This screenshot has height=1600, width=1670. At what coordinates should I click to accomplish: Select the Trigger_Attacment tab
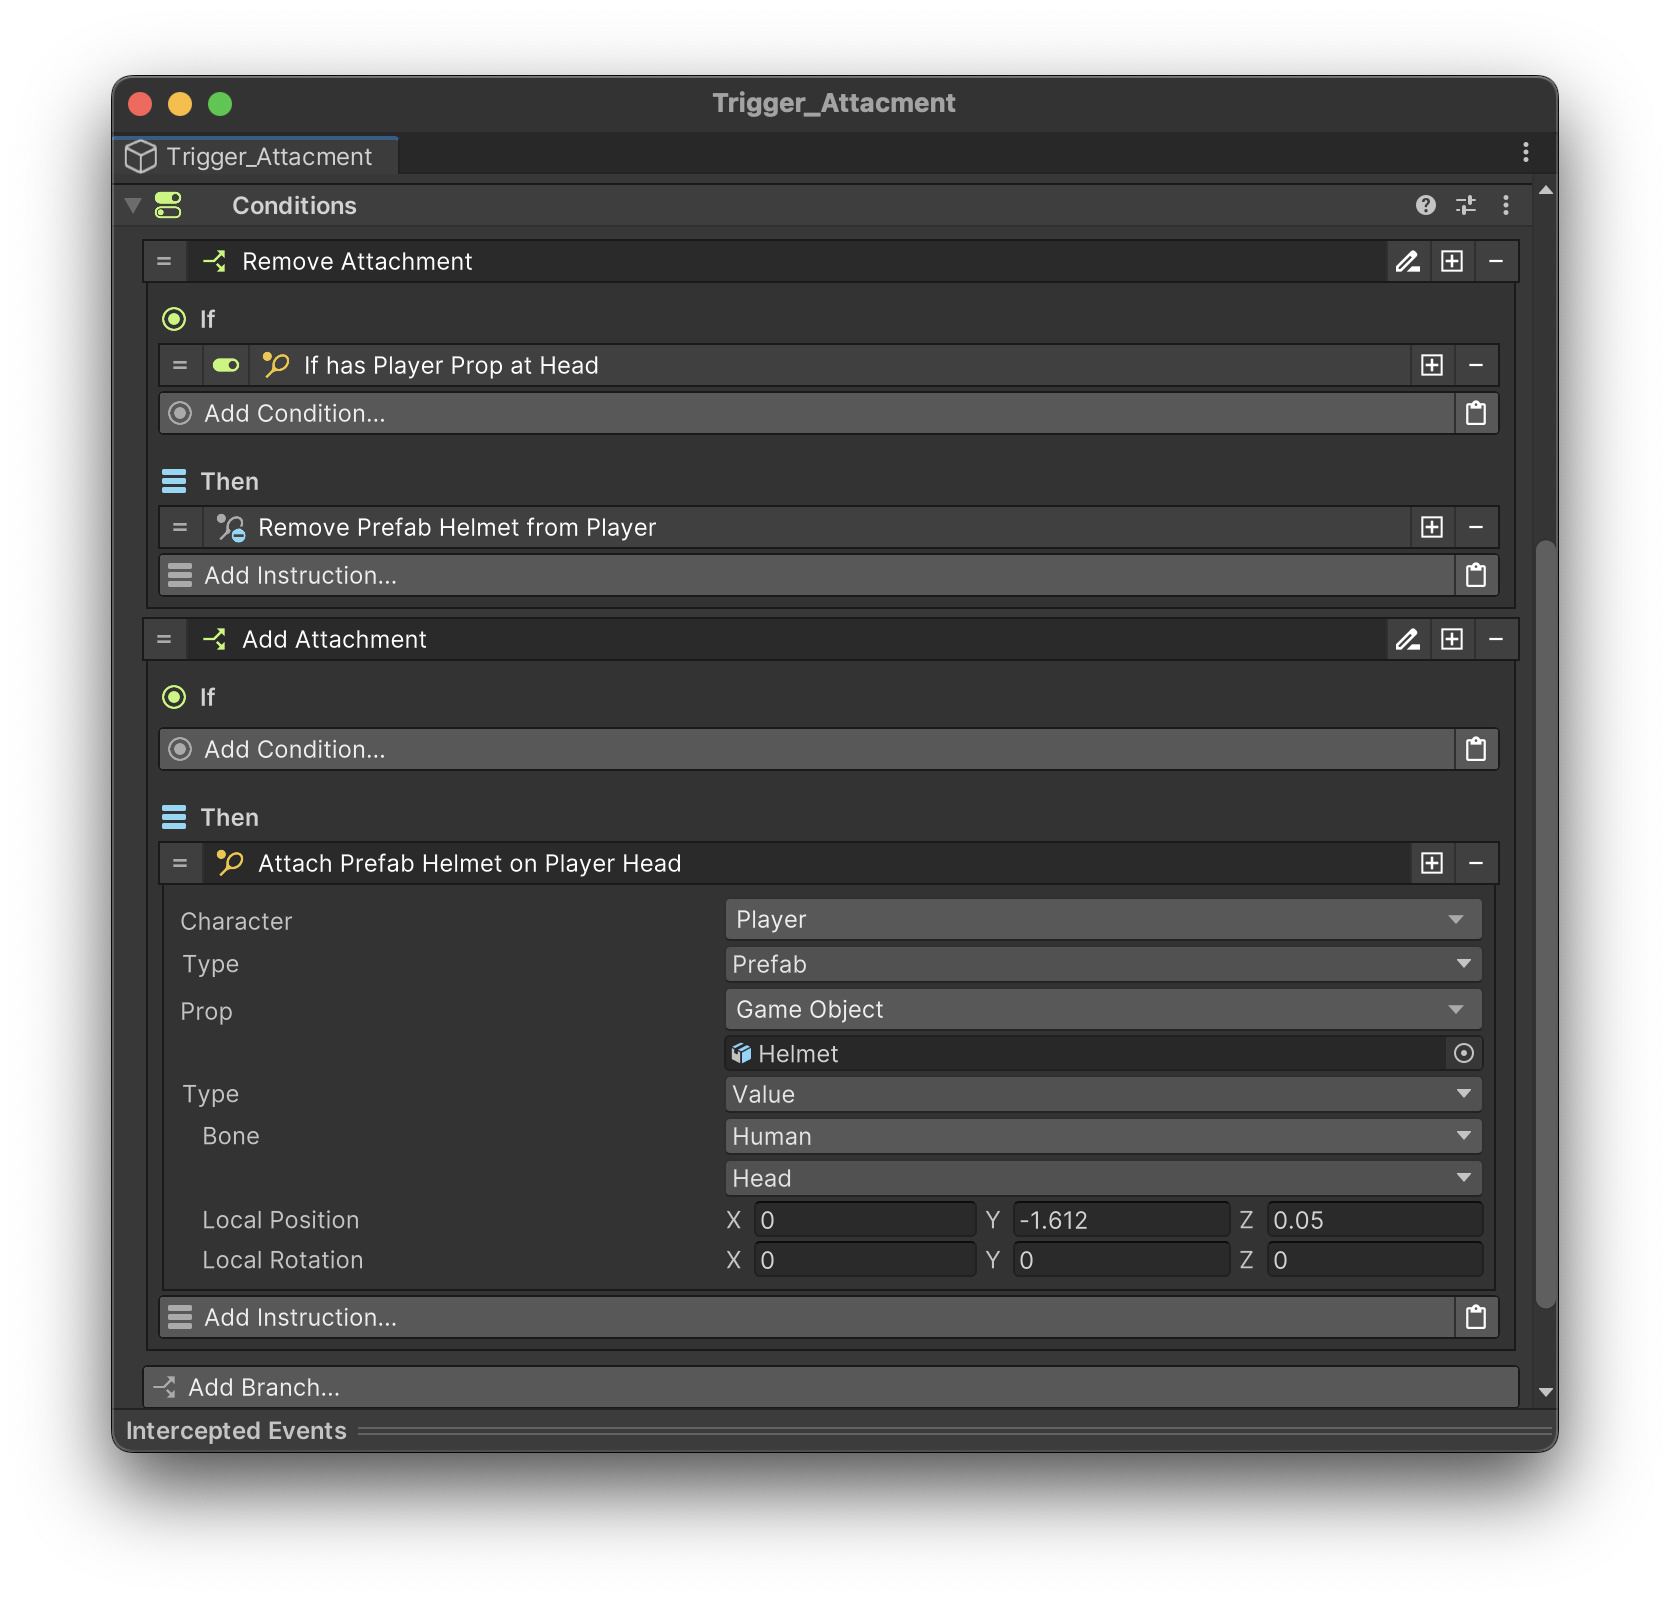[x=256, y=157]
